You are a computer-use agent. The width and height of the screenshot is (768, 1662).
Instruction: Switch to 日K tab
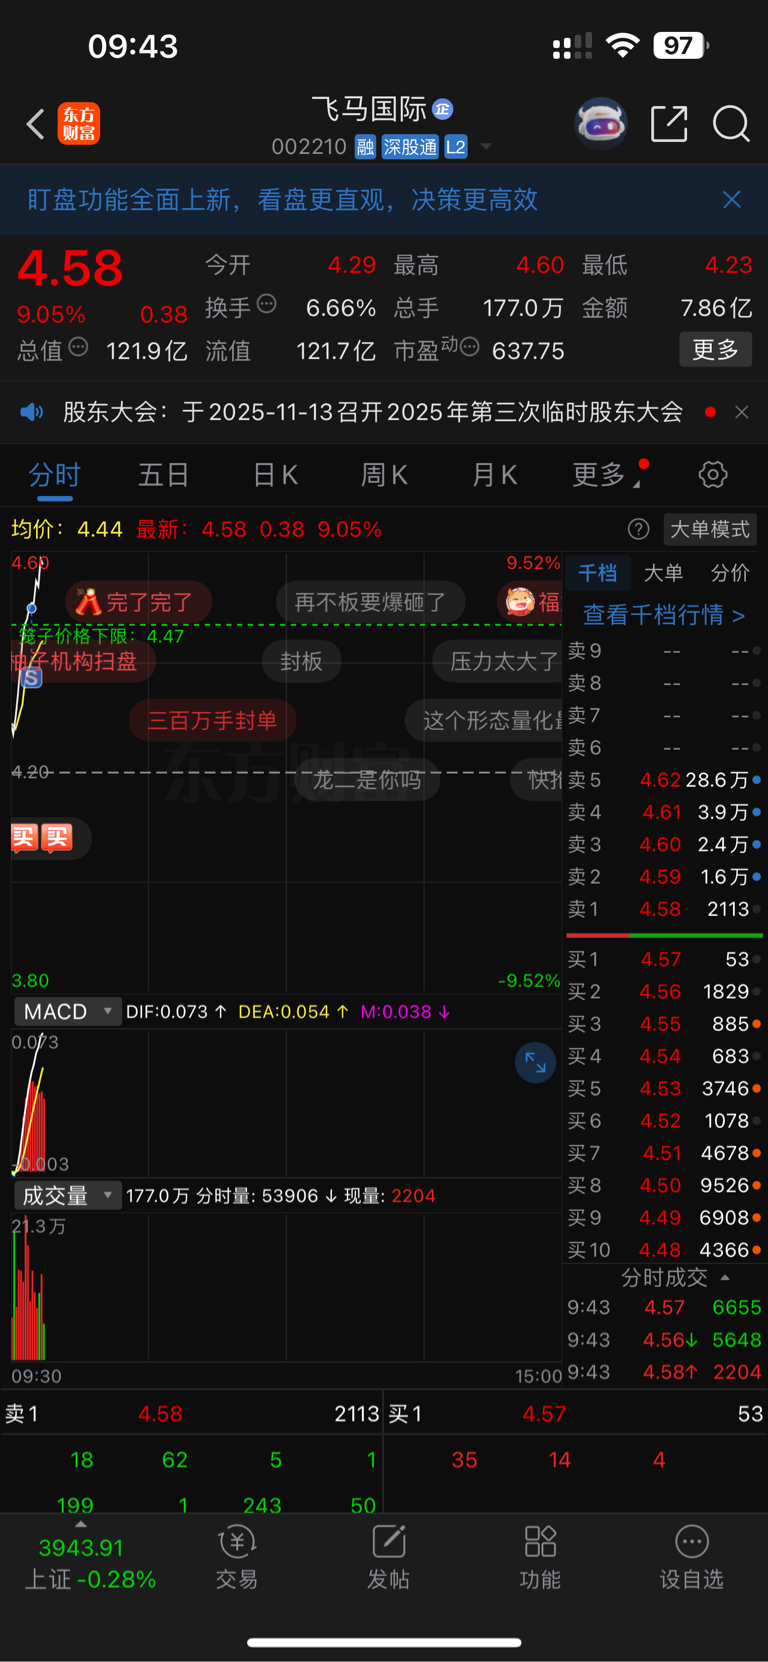coord(275,474)
